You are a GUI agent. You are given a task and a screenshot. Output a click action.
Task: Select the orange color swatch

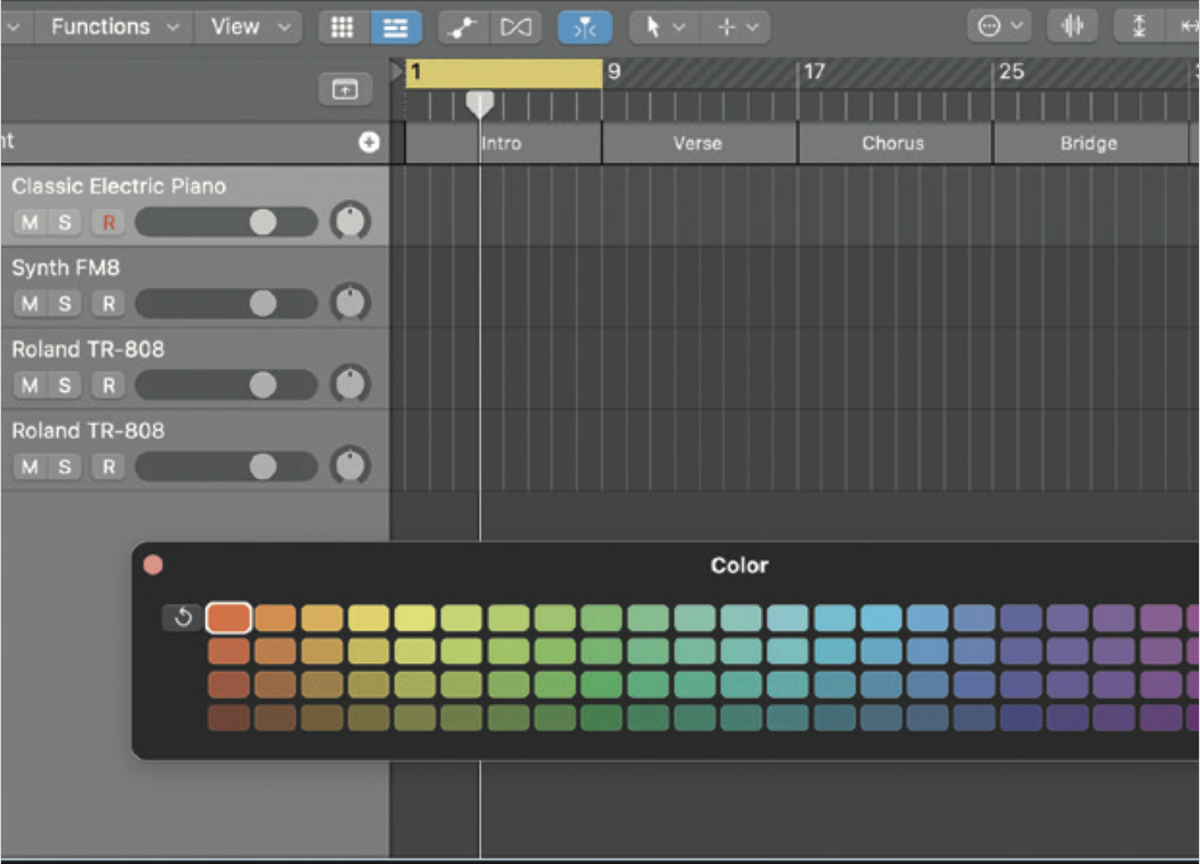[x=229, y=617]
